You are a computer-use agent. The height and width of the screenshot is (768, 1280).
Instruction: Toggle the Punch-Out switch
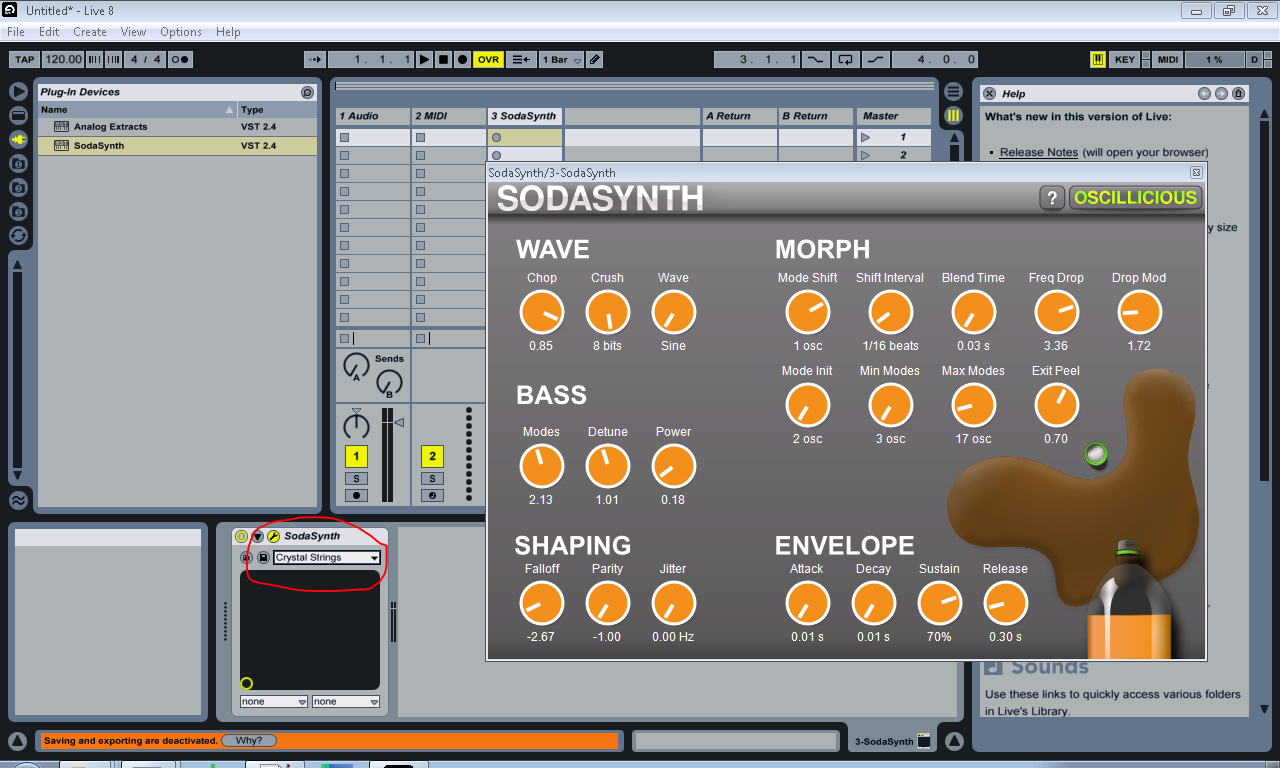pyautogui.click(x=876, y=60)
